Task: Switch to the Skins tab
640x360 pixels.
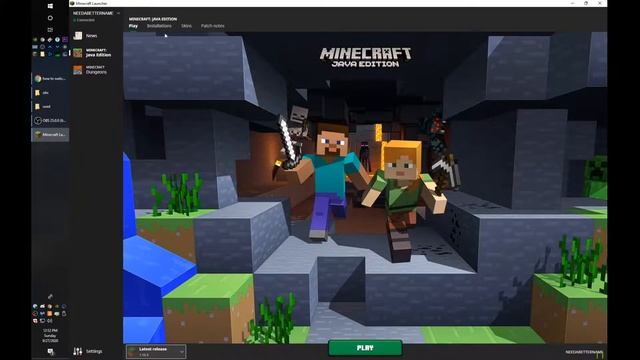Action: pos(186,26)
